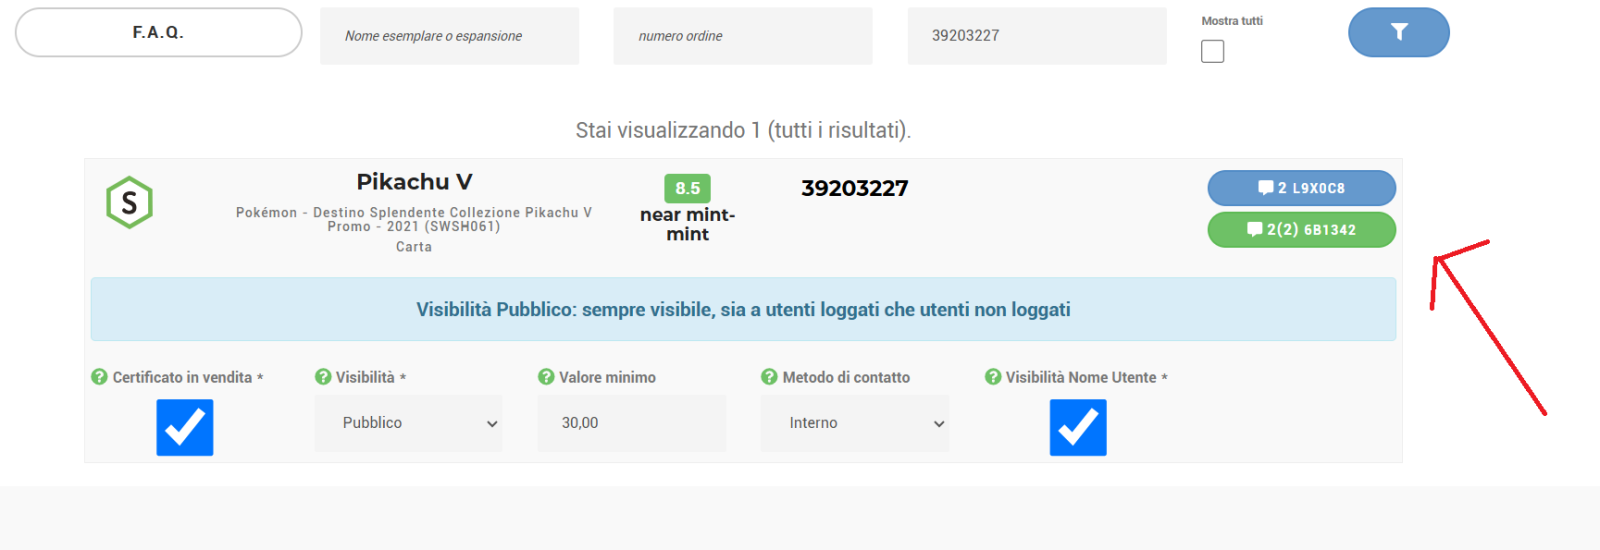Click help icon beside Metodo di contatto

pyautogui.click(x=769, y=377)
